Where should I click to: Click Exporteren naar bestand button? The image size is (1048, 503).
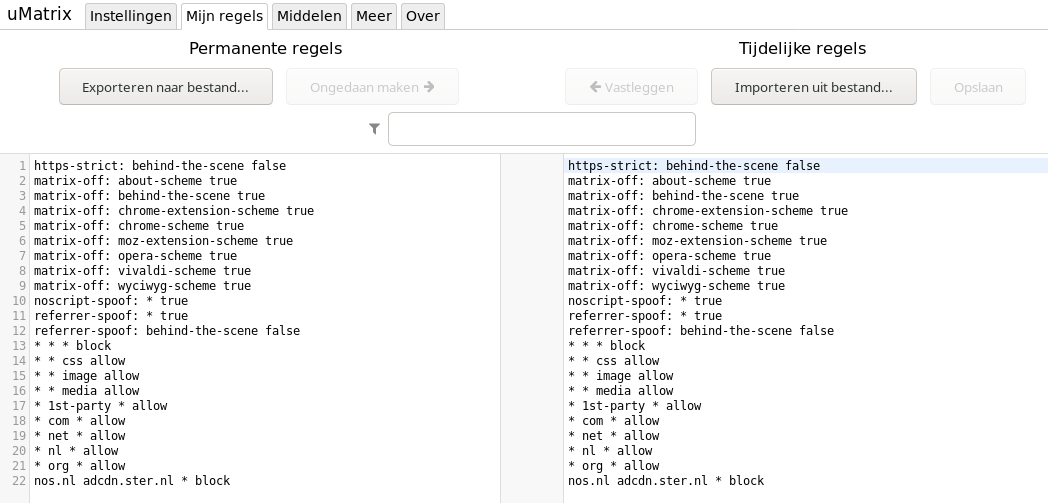165,87
